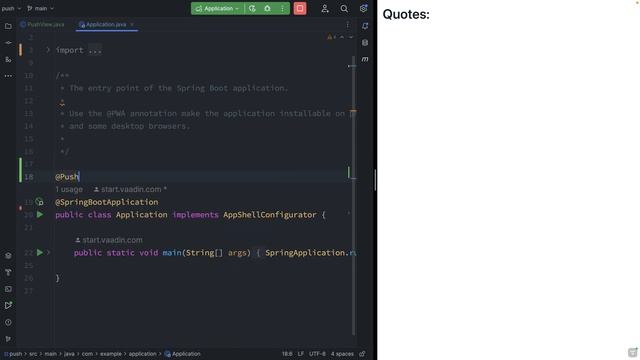
Task: Open the Learn tool window
Action: point(8,256)
